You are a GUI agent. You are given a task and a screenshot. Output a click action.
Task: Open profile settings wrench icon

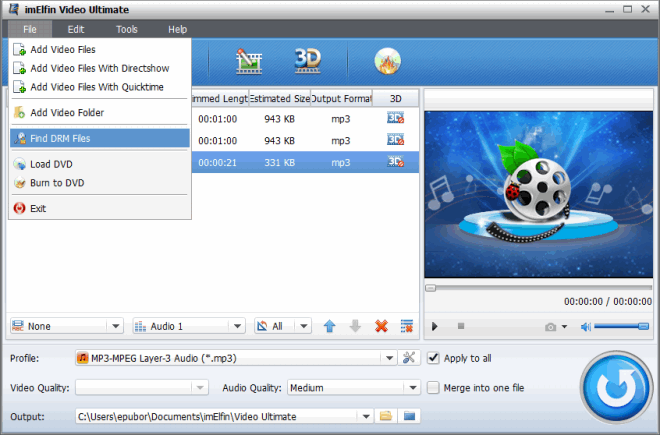click(409, 358)
